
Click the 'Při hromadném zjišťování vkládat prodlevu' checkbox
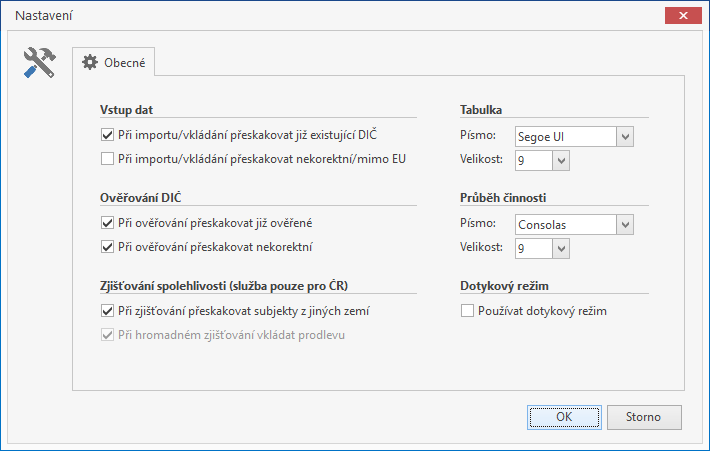coord(108,335)
